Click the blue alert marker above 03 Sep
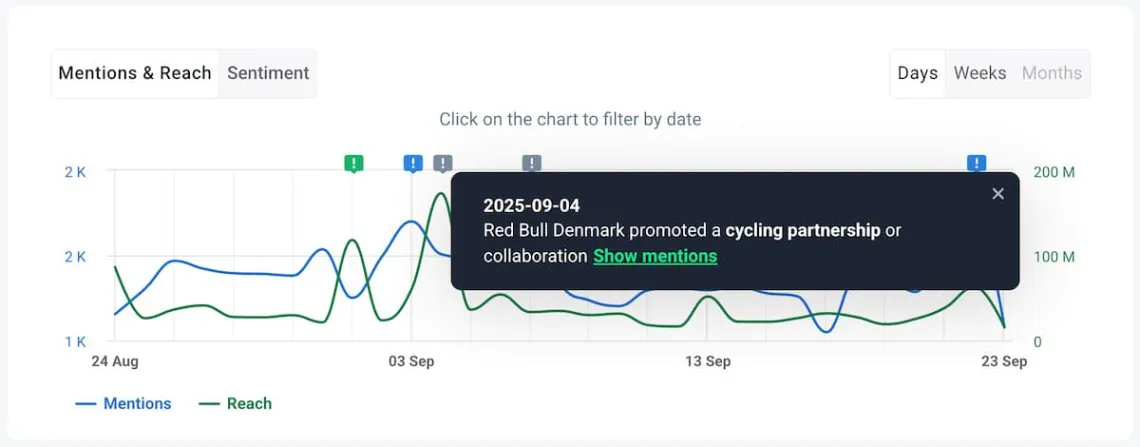The image size is (1140, 447). click(x=413, y=163)
